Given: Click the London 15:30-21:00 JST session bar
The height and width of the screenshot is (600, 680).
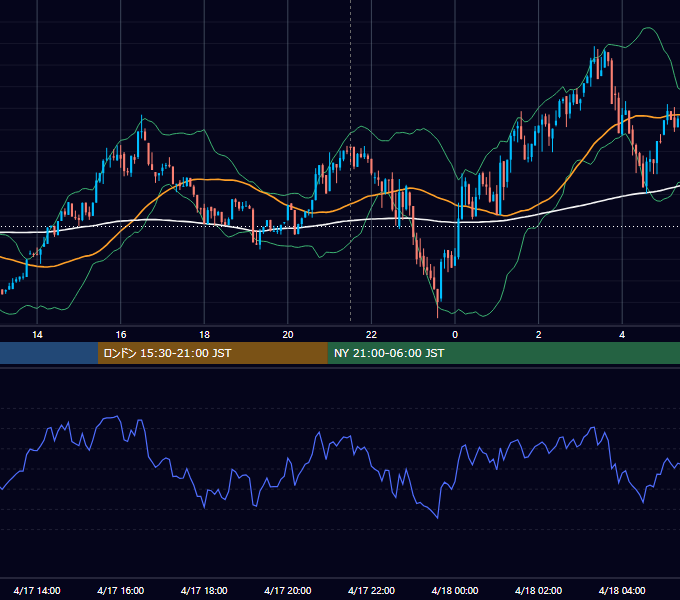Looking at the screenshot, I should click(x=212, y=353).
